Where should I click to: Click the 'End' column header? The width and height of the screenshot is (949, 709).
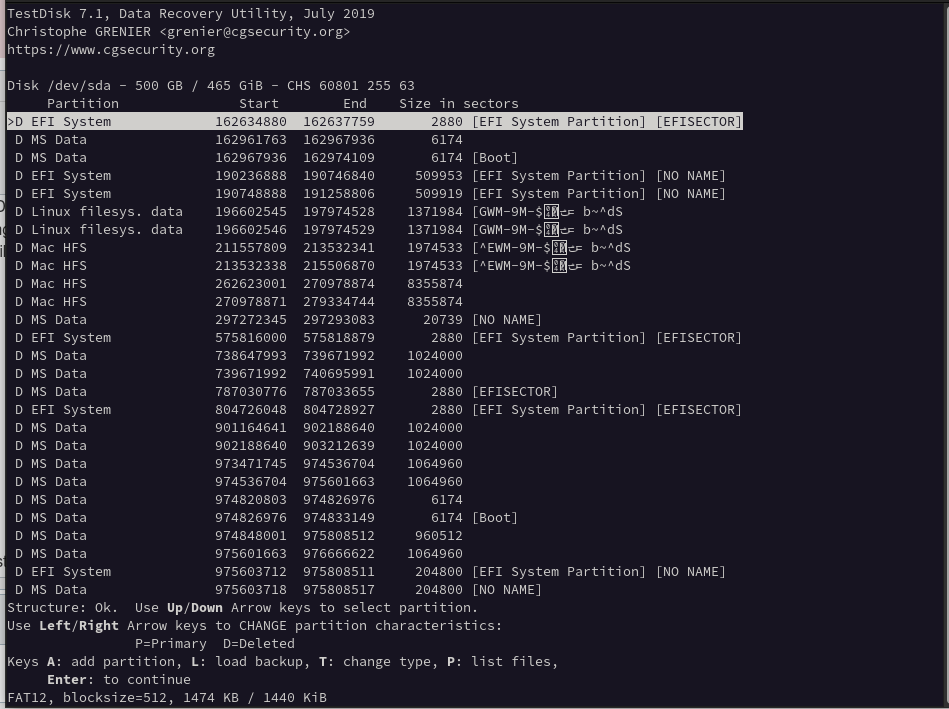coord(355,104)
